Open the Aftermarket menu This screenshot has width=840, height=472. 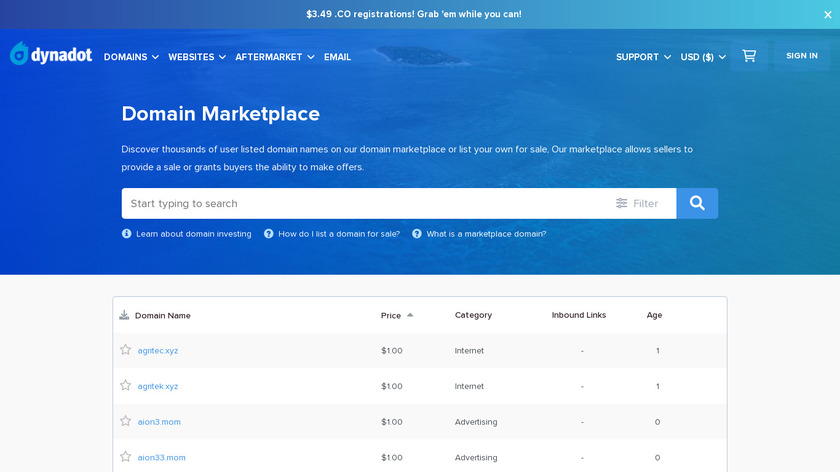pos(274,57)
